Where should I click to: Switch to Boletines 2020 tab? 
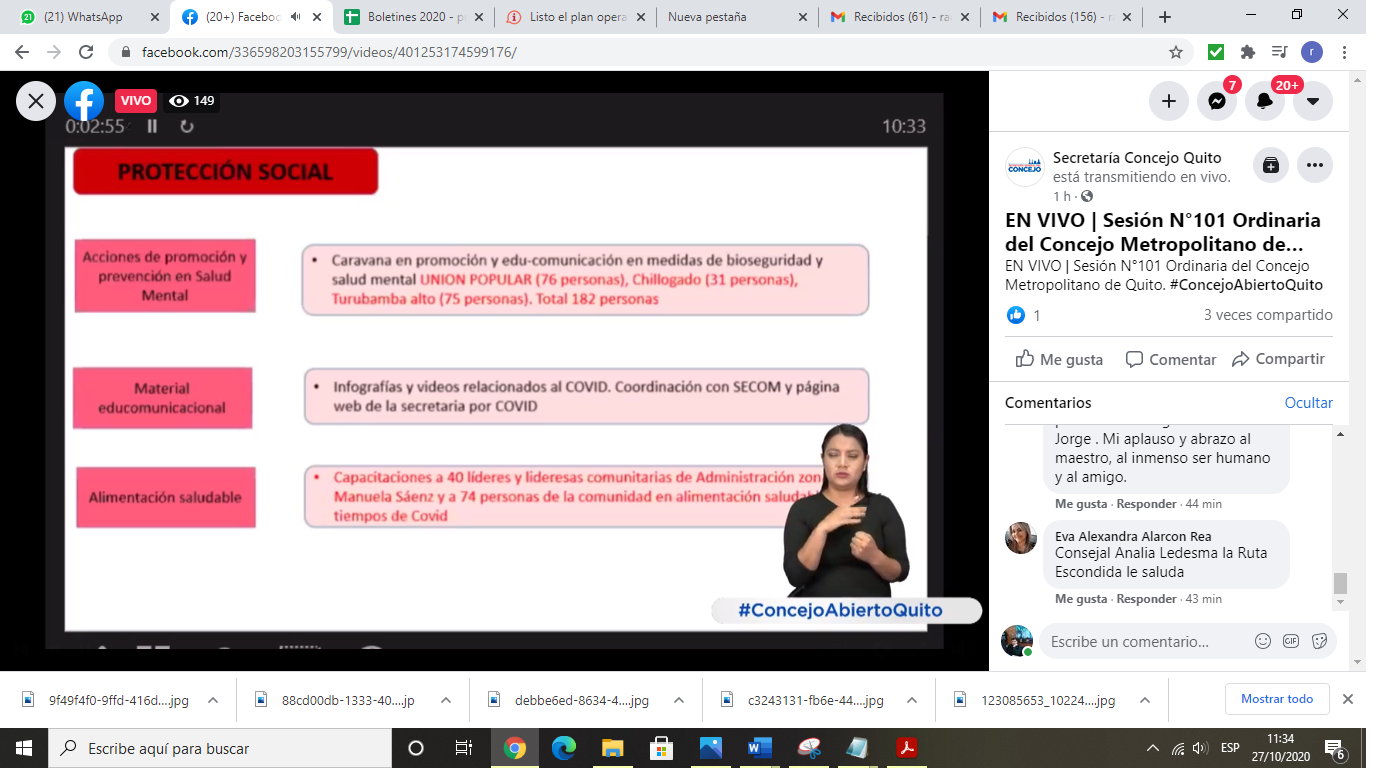tap(414, 17)
